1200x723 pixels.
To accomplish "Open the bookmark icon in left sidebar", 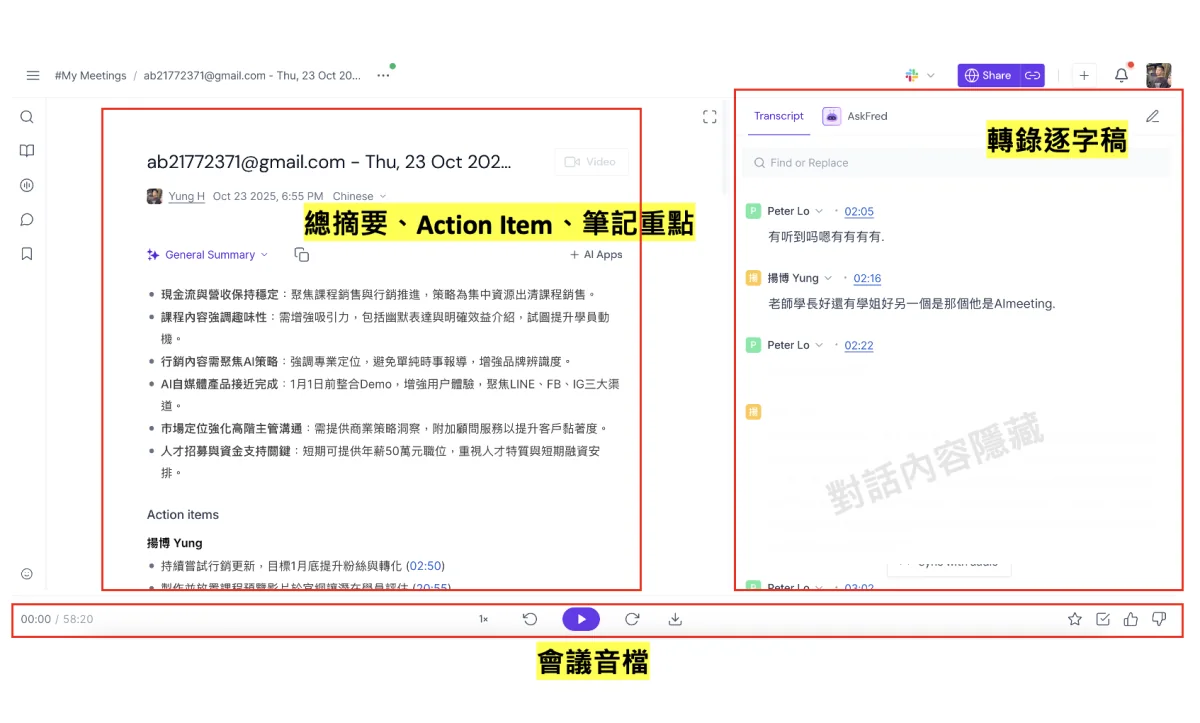I will coord(27,254).
